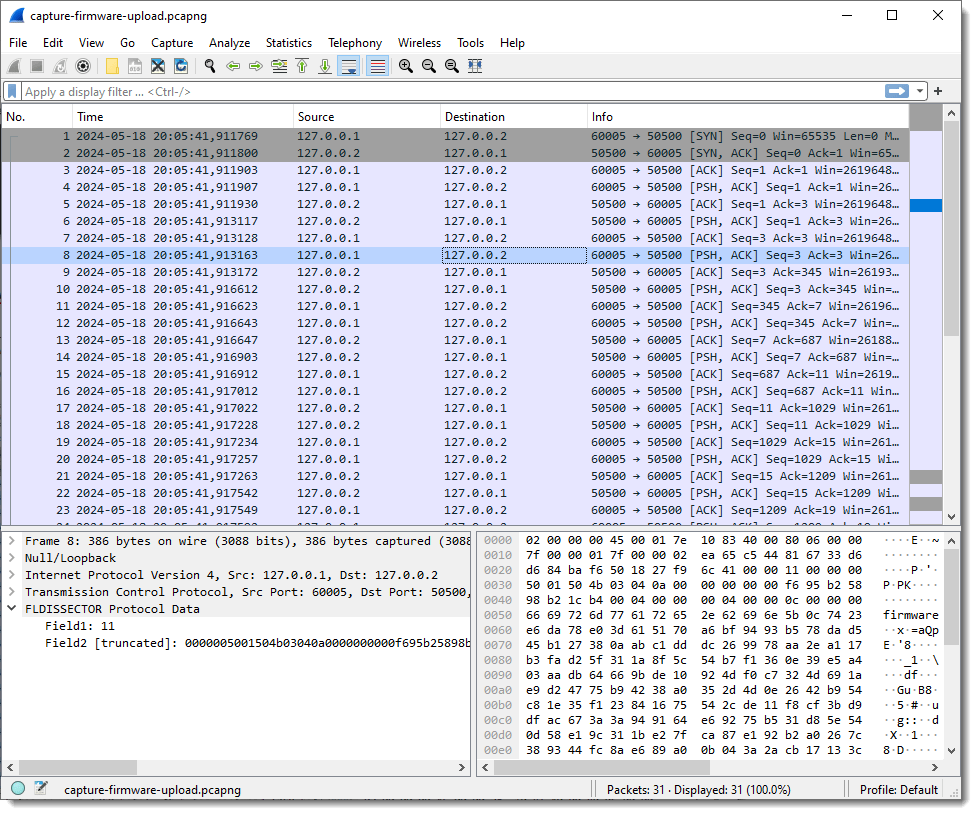This screenshot has height=815, width=977.
Task: Click the open capture file folder icon
Action: [x=112, y=66]
